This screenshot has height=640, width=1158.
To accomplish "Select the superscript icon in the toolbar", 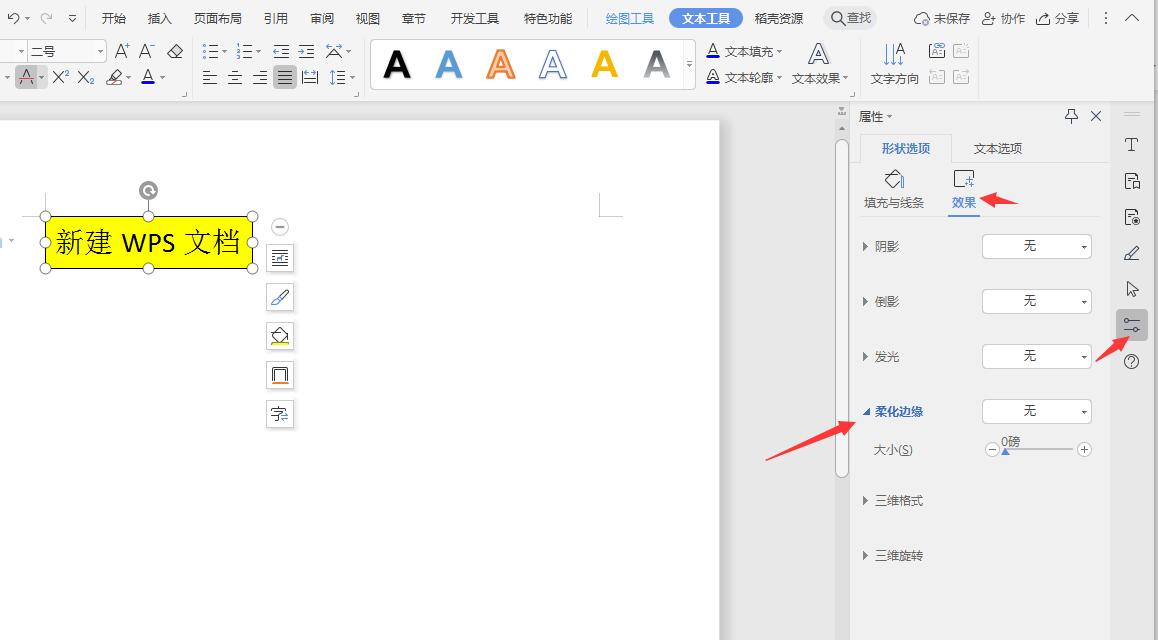I will pyautogui.click(x=61, y=78).
